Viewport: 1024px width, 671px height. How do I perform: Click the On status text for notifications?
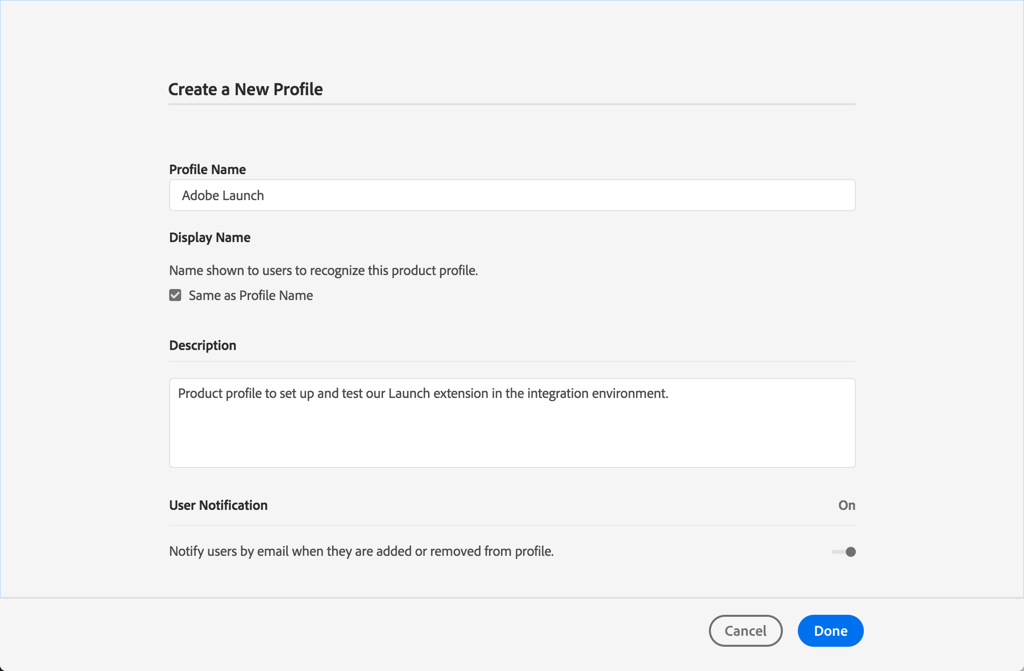[846, 505]
